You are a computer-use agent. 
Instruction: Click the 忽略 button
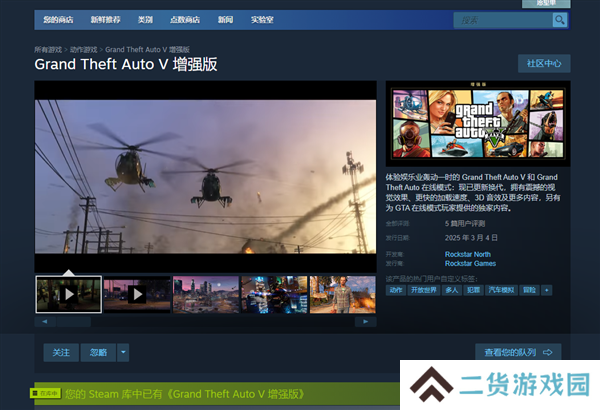[98, 352]
